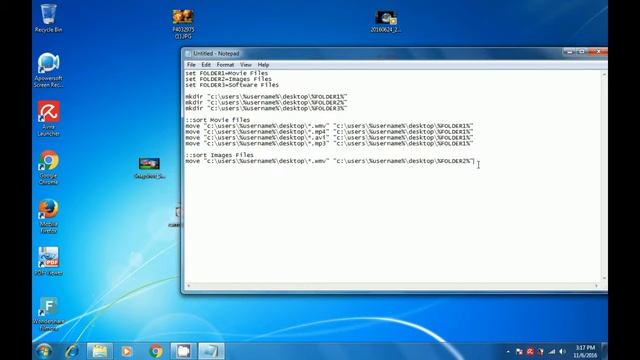The width and height of the screenshot is (640, 360).
Task: Open the Edit menu in Notepad
Action: click(206, 65)
